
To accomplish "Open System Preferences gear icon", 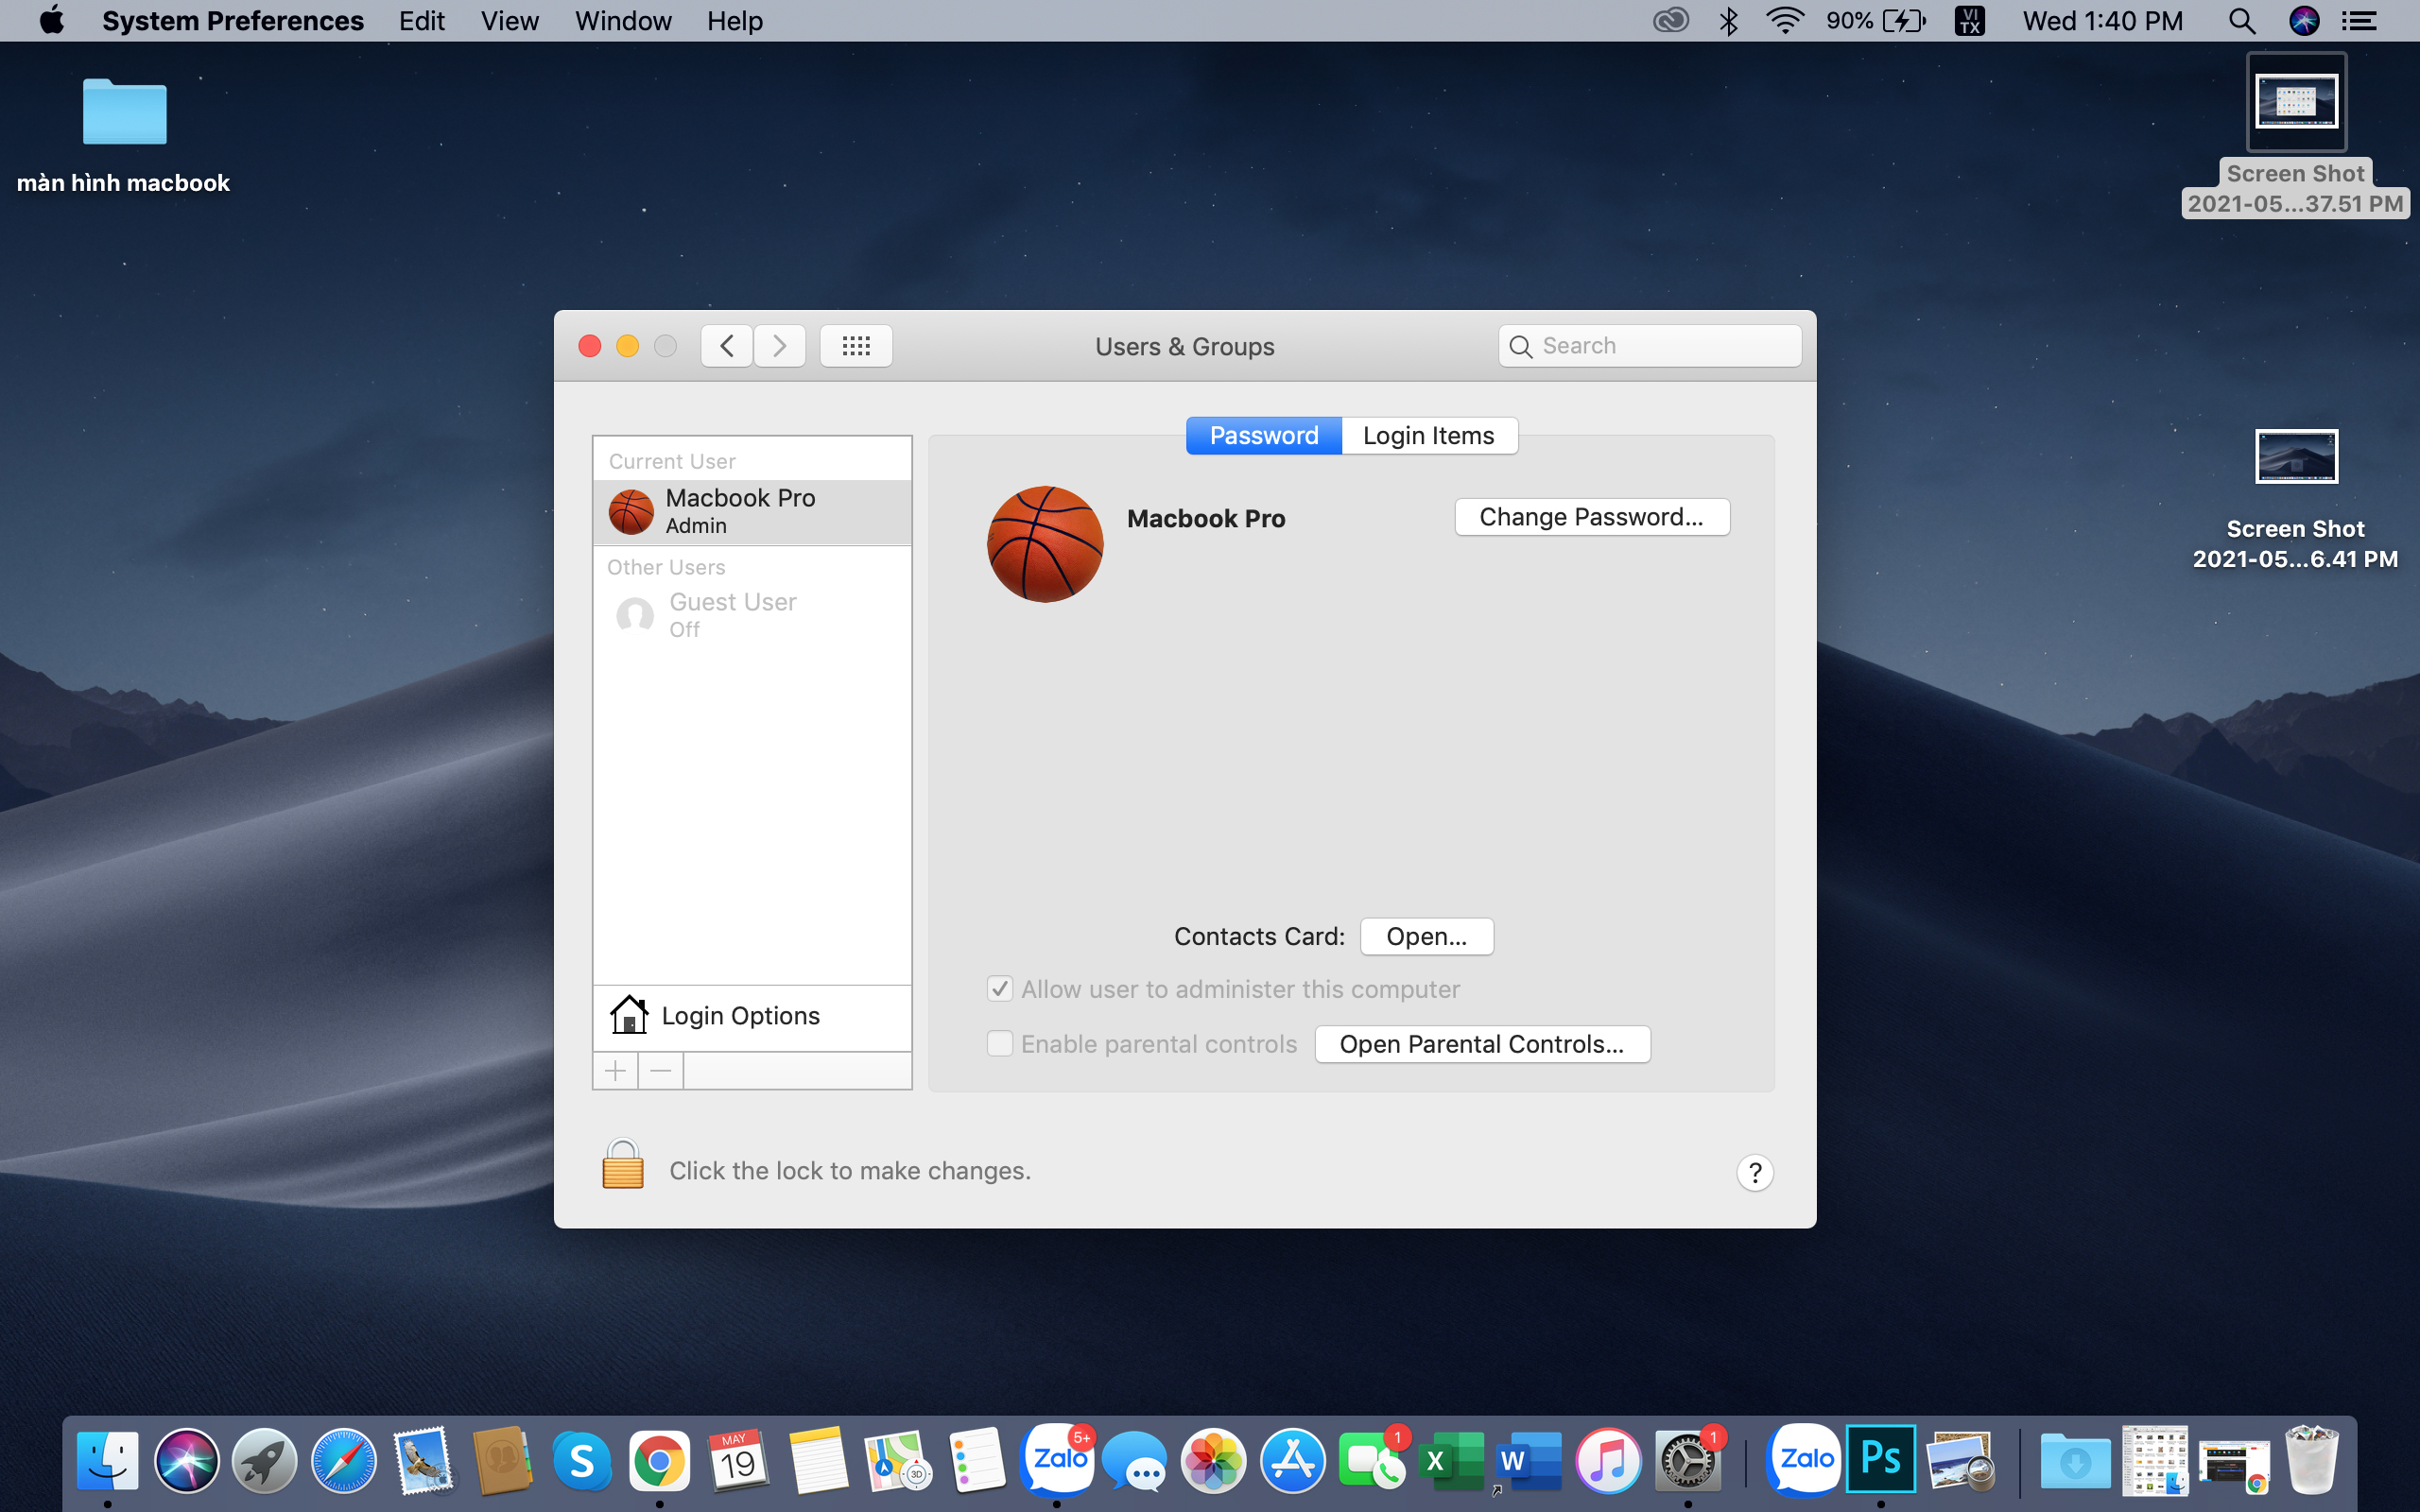I will coord(1686,1462).
